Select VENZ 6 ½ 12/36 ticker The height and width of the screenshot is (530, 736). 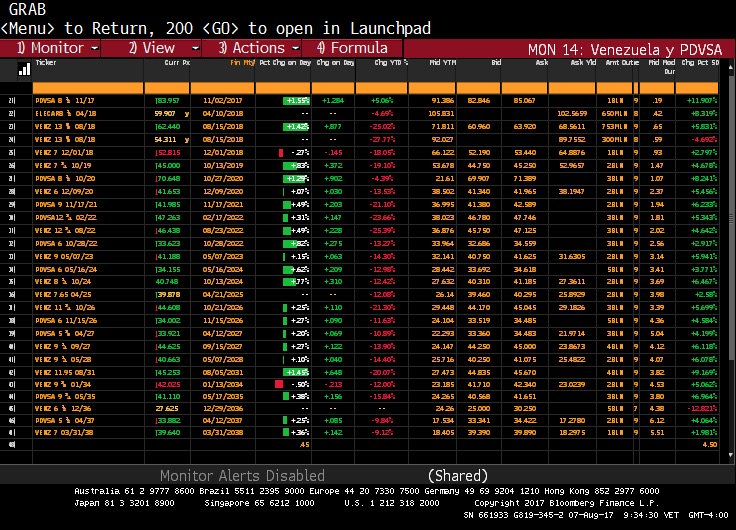coord(62,409)
